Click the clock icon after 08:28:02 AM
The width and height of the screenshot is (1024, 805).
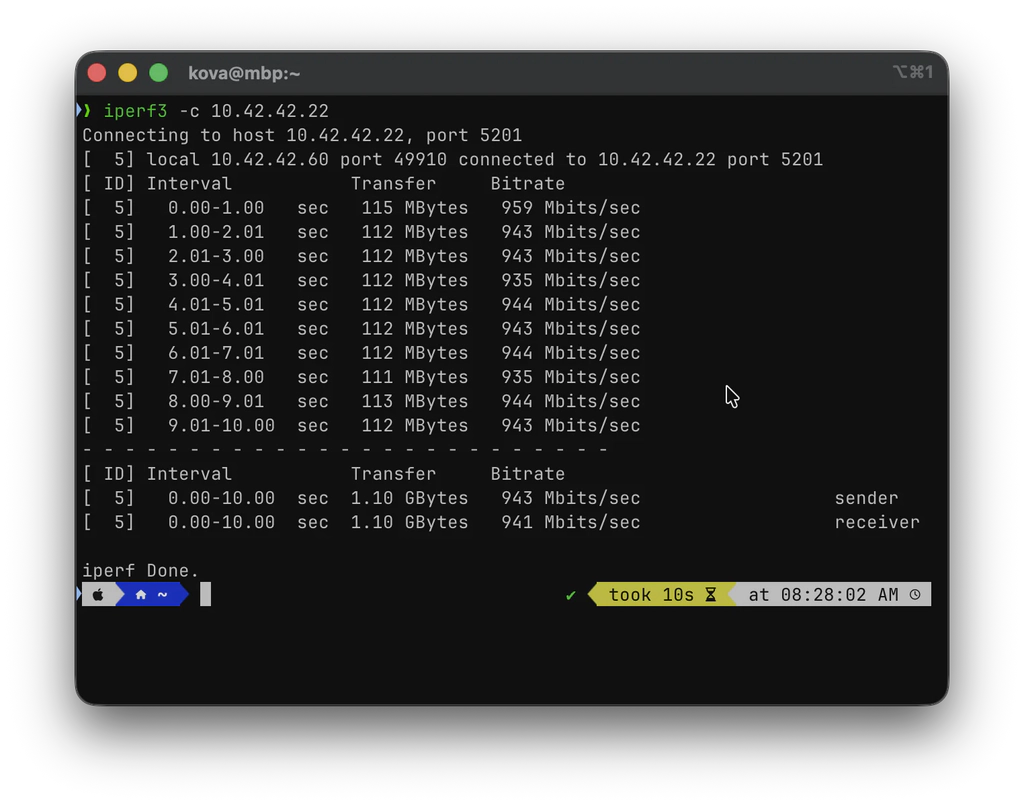pyautogui.click(x=915, y=594)
